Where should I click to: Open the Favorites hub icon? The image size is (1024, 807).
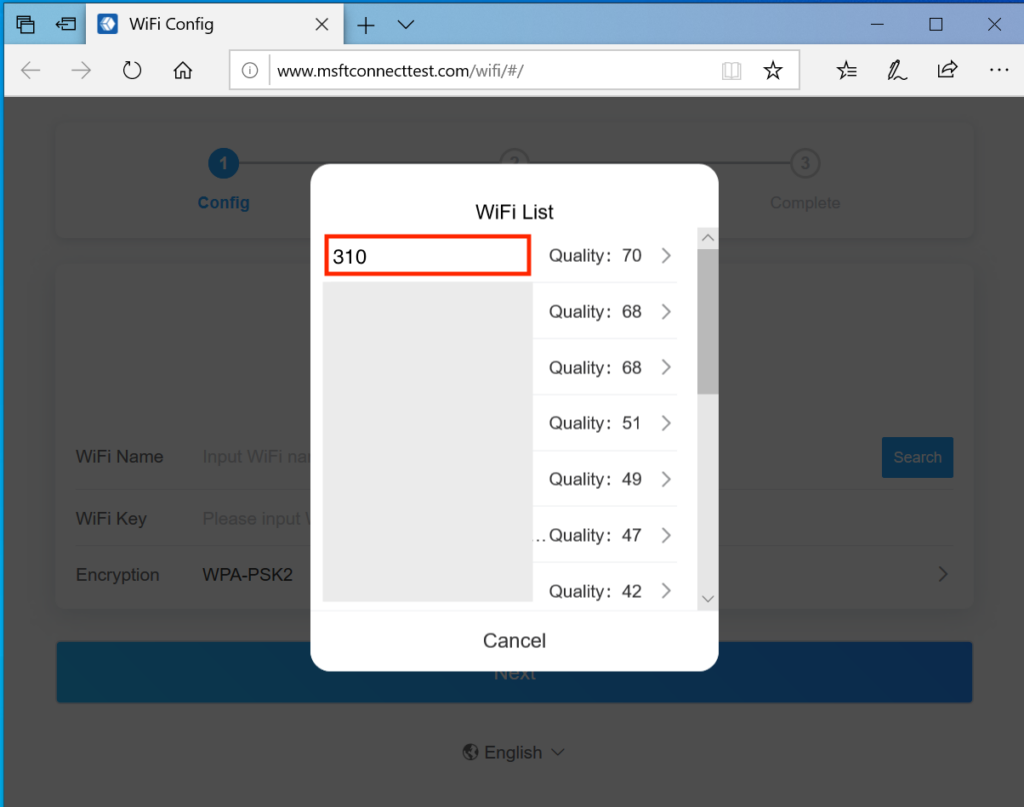(846, 70)
